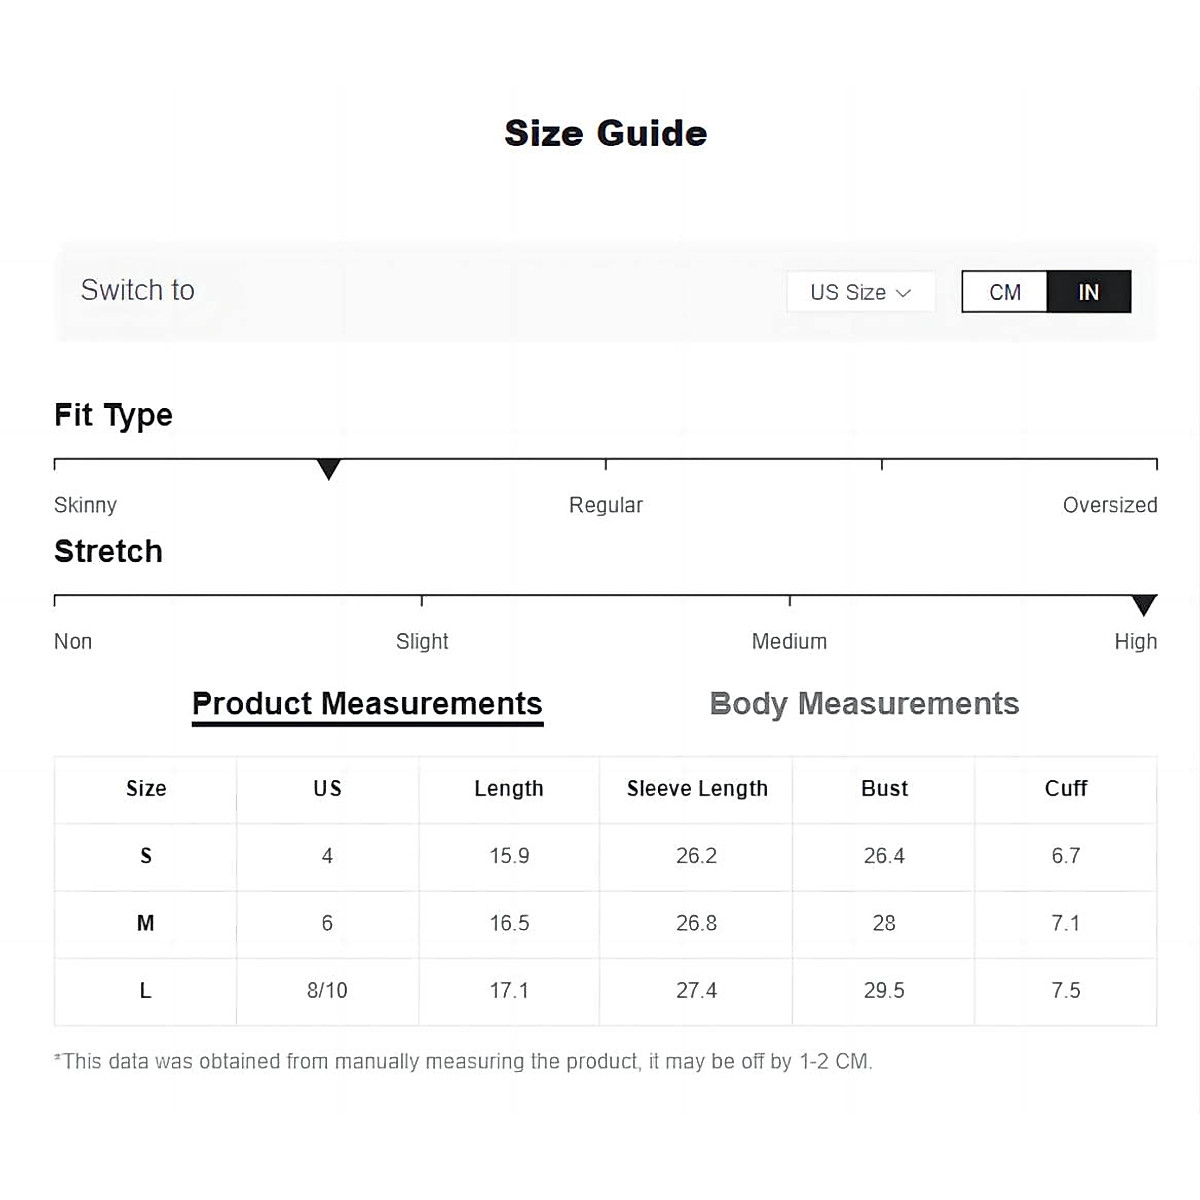Select the size S row label

(146, 856)
